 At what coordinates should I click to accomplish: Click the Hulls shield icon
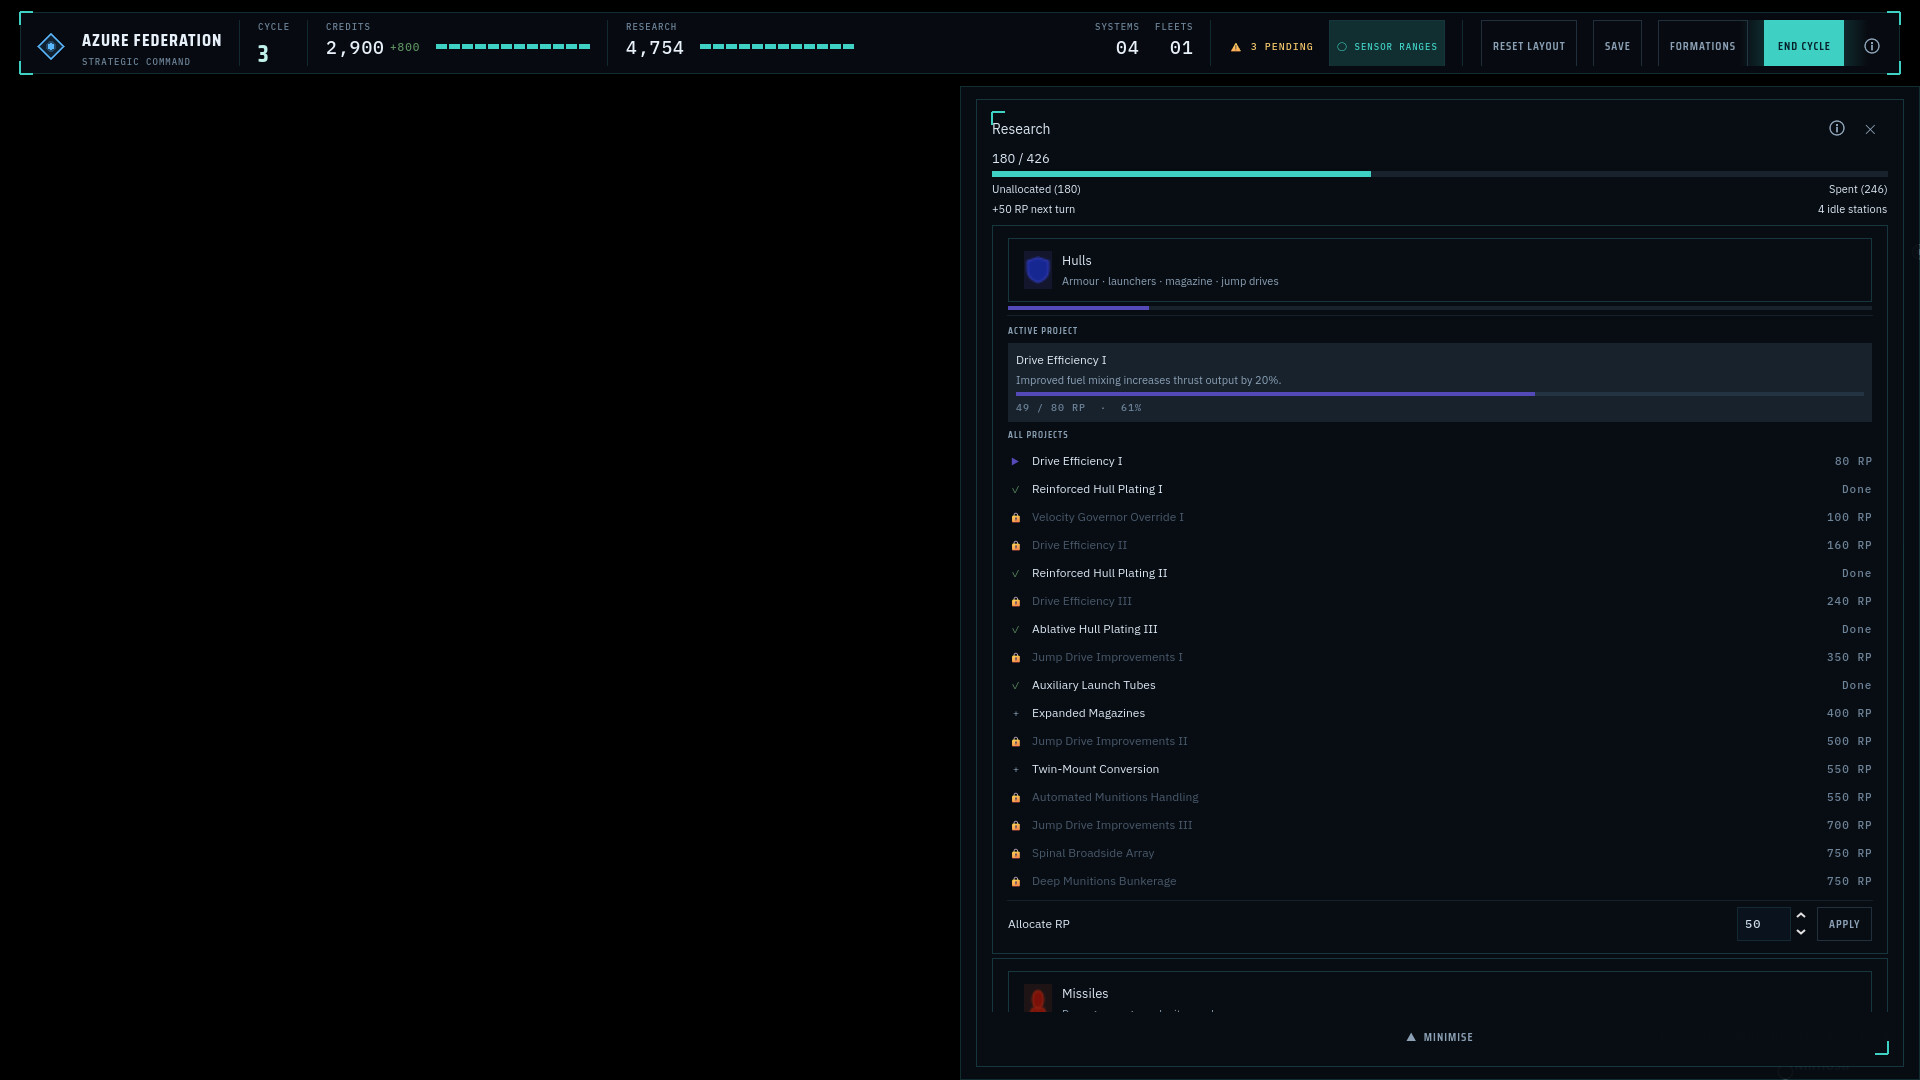[1038, 270]
